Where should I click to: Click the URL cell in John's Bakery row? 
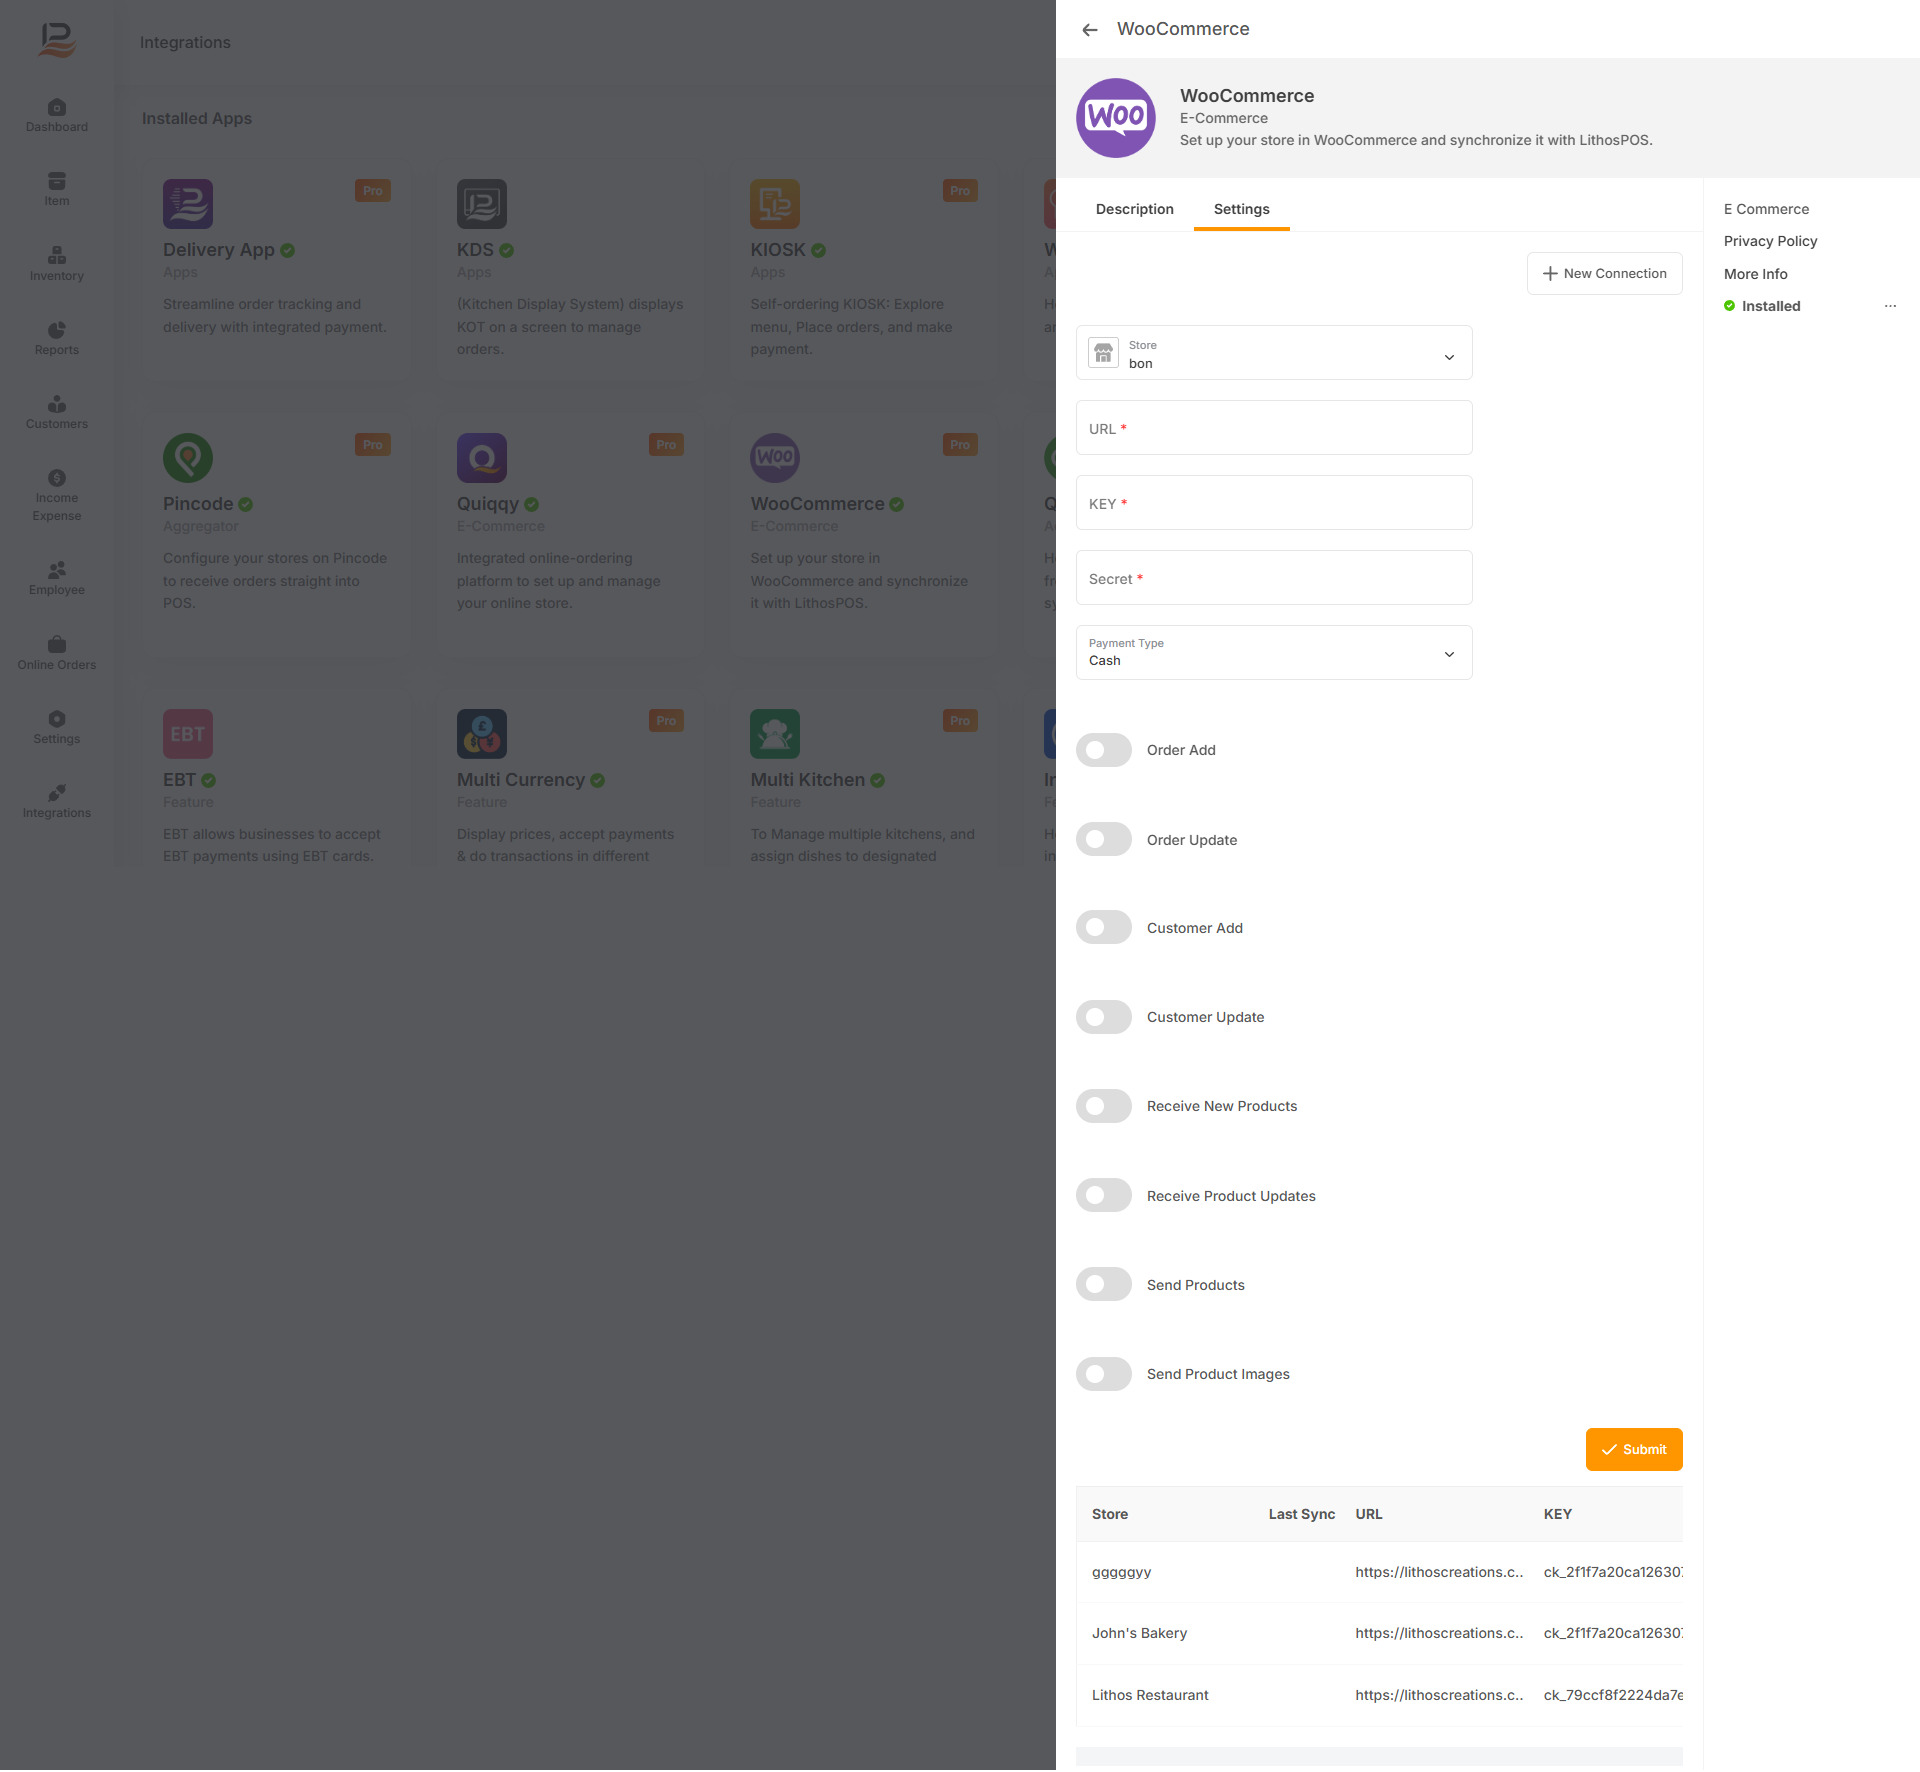[1439, 1633]
